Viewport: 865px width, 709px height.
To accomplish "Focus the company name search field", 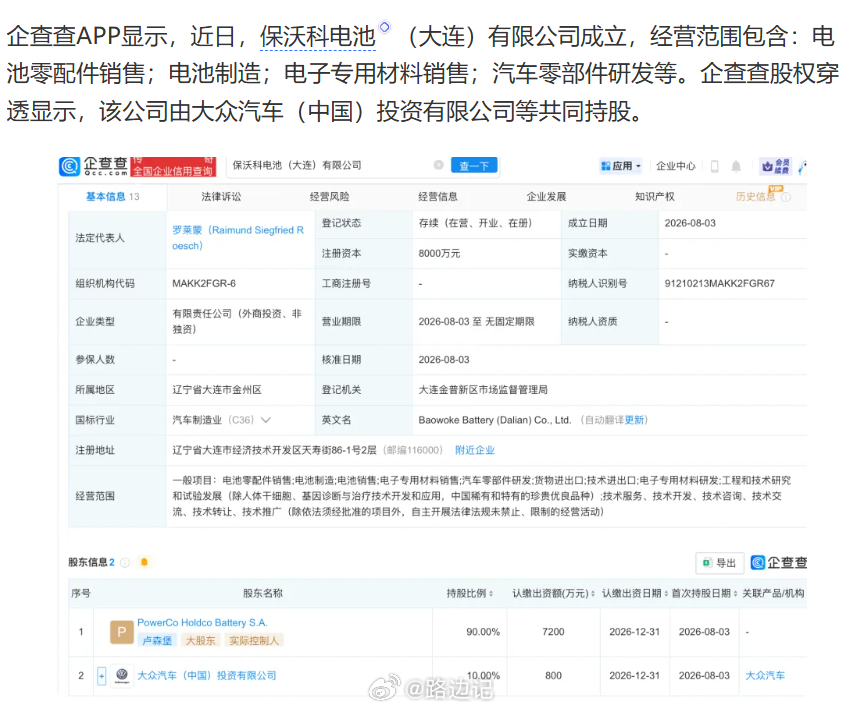I will click(x=331, y=165).
